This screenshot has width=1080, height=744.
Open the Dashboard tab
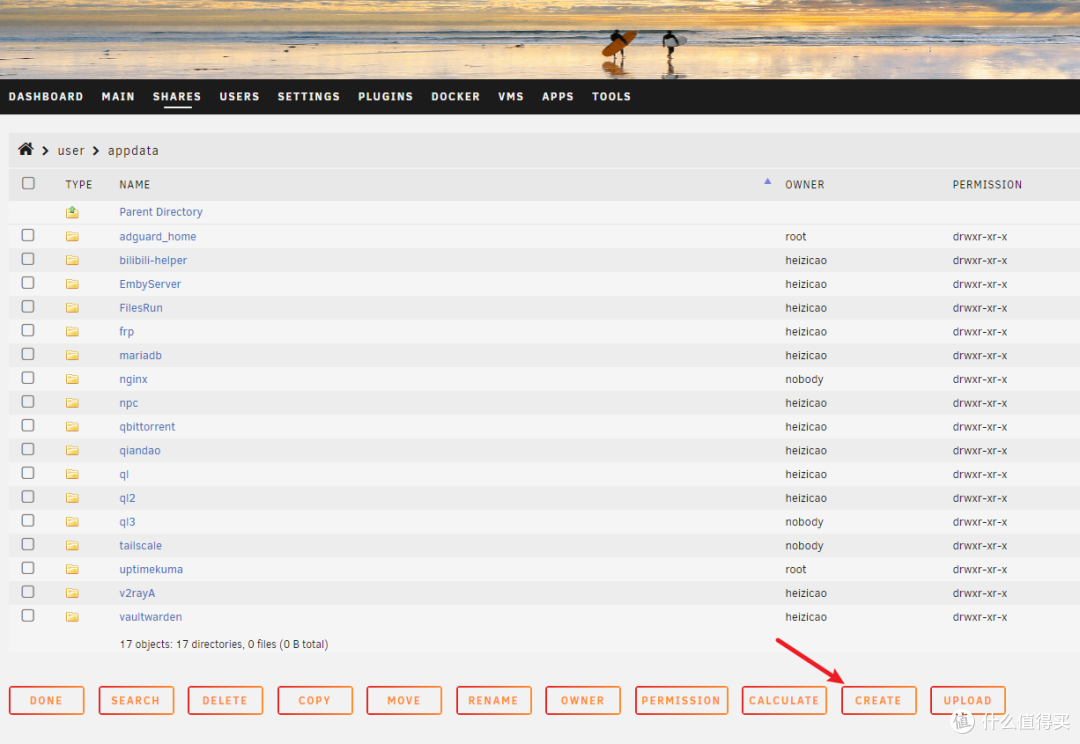click(x=46, y=96)
